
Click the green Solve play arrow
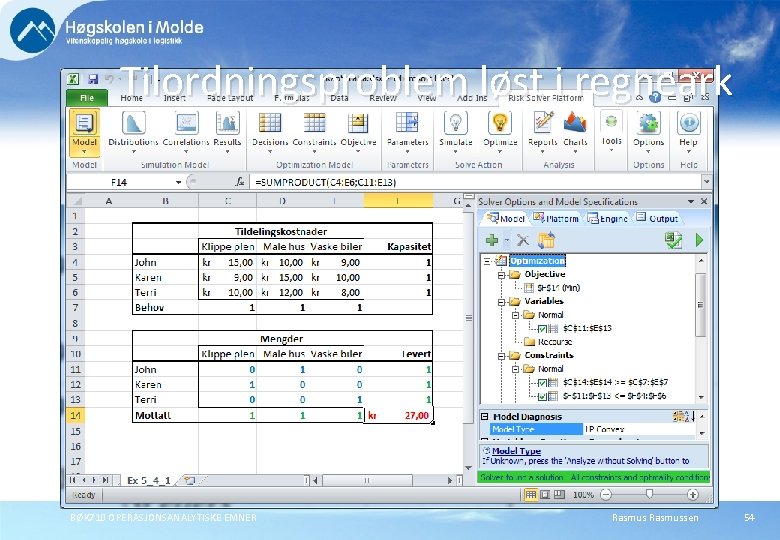coord(699,240)
